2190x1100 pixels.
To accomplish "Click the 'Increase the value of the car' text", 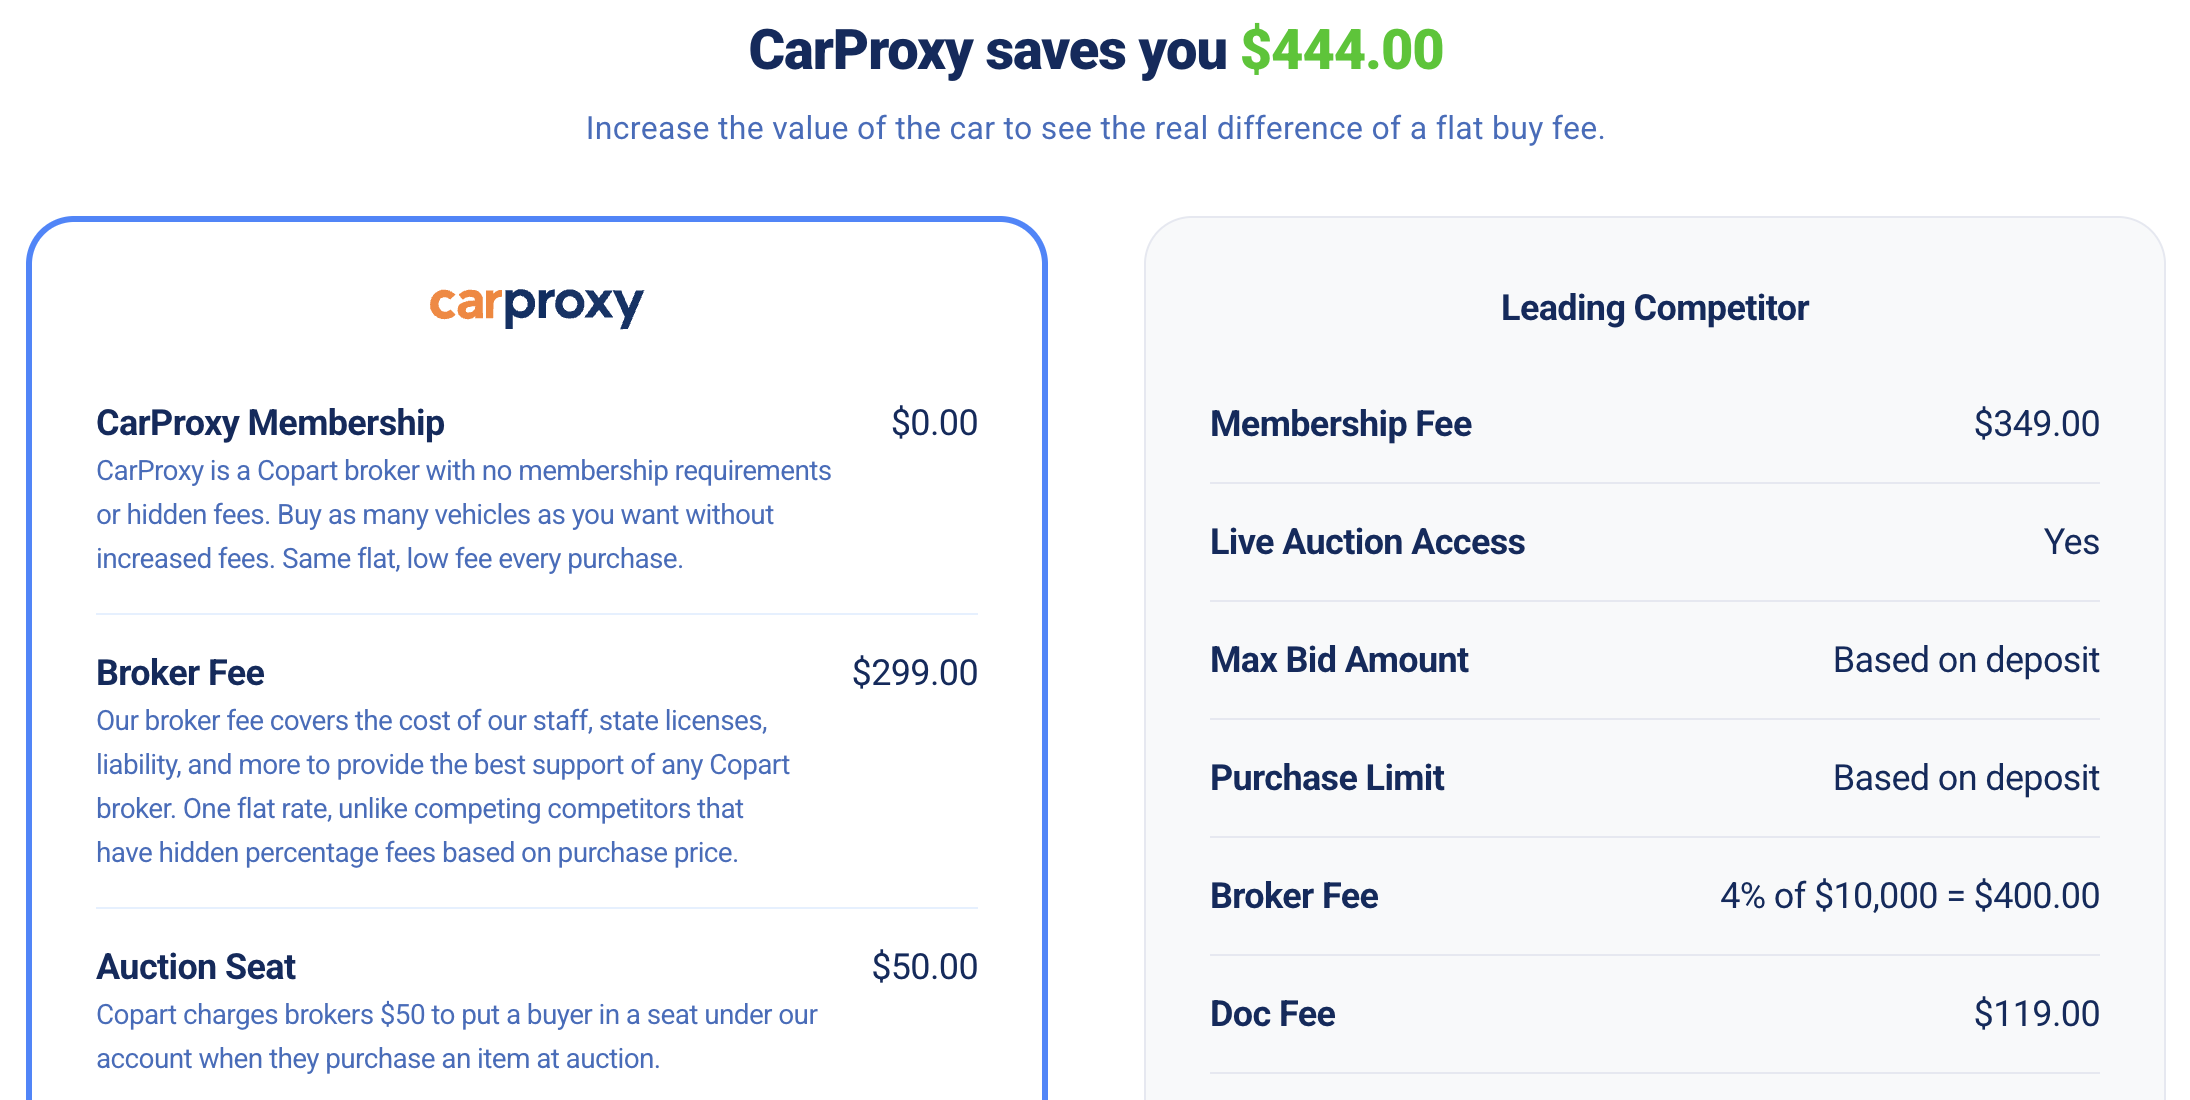I will pyautogui.click(x=1095, y=128).
